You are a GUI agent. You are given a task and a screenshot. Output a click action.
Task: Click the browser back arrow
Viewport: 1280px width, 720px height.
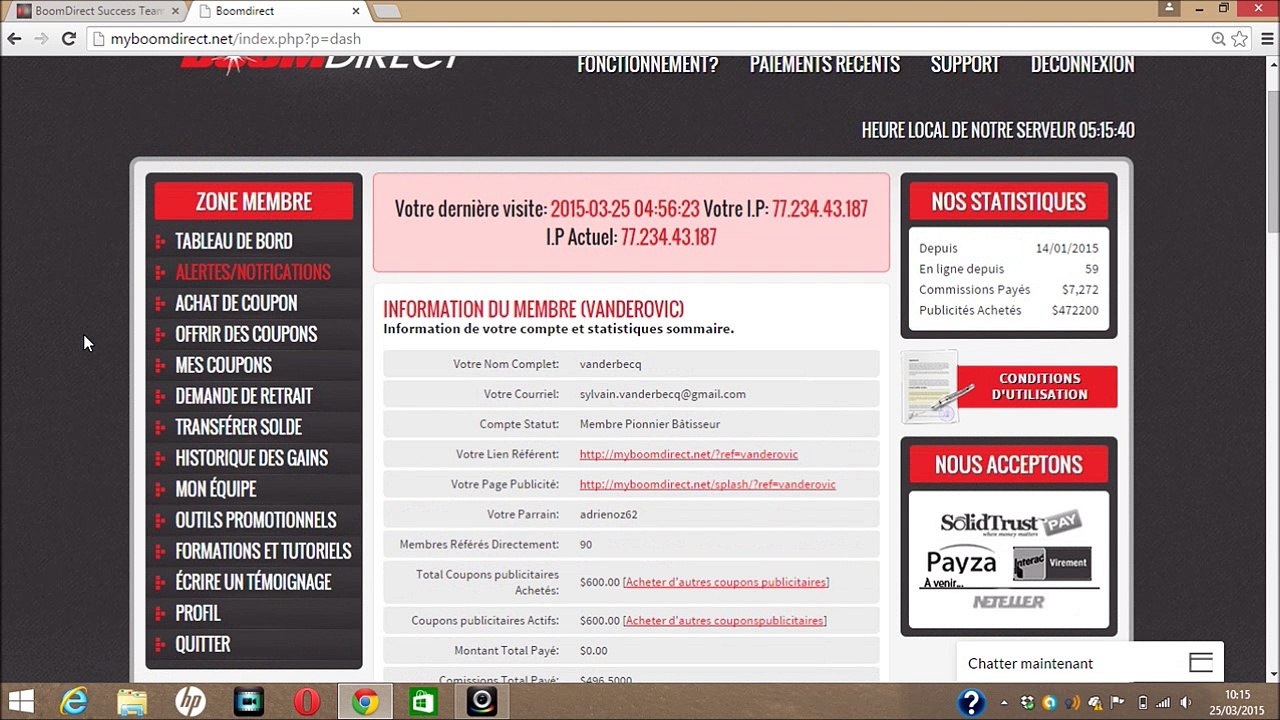tap(15, 39)
